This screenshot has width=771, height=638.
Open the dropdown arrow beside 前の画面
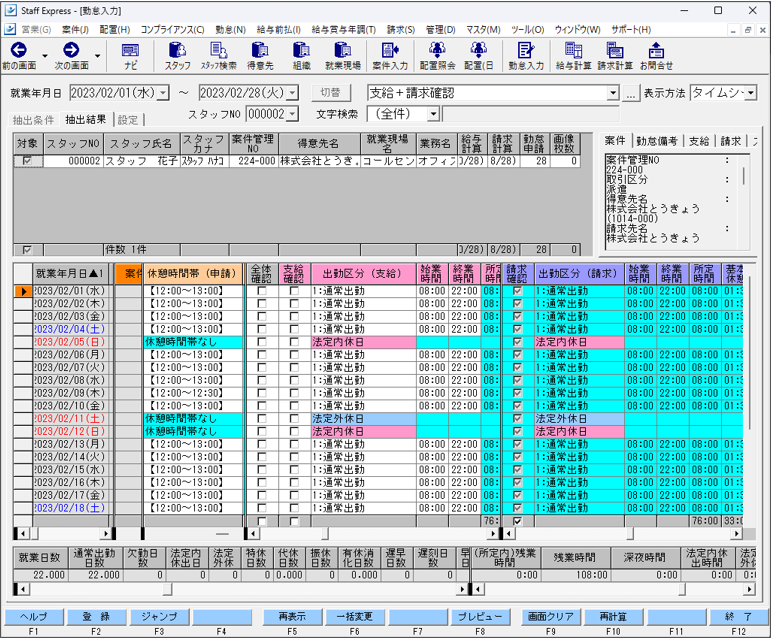click(45, 56)
